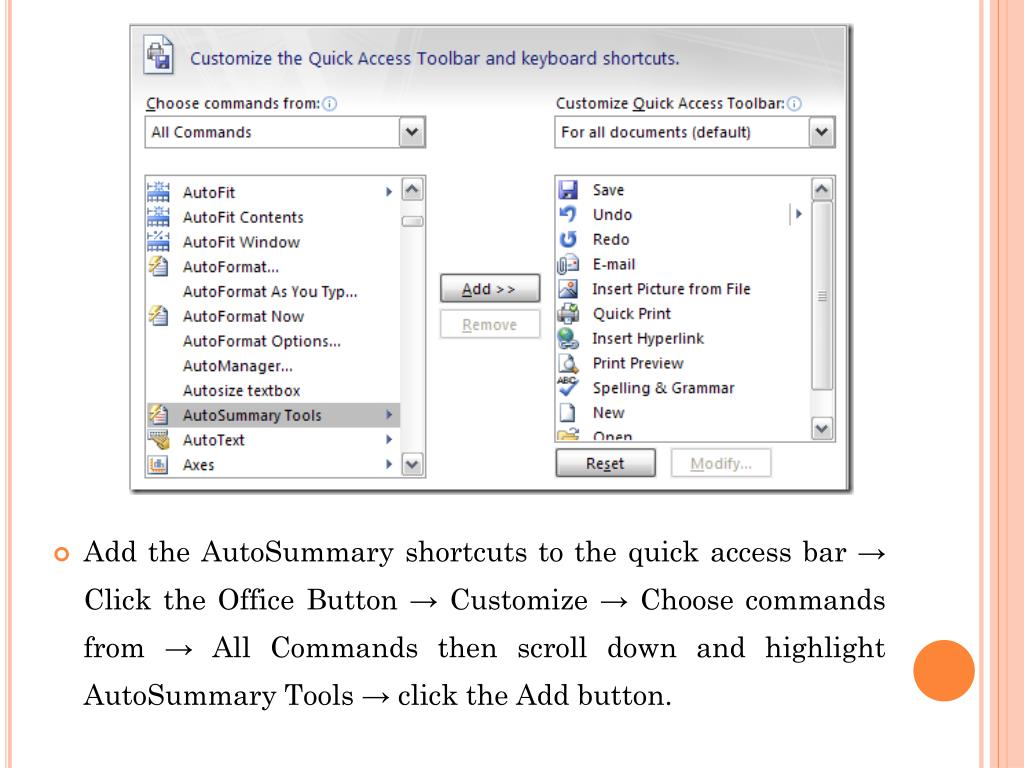
Task: Expand the Axes submenu arrow
Action: click(389, 464)
